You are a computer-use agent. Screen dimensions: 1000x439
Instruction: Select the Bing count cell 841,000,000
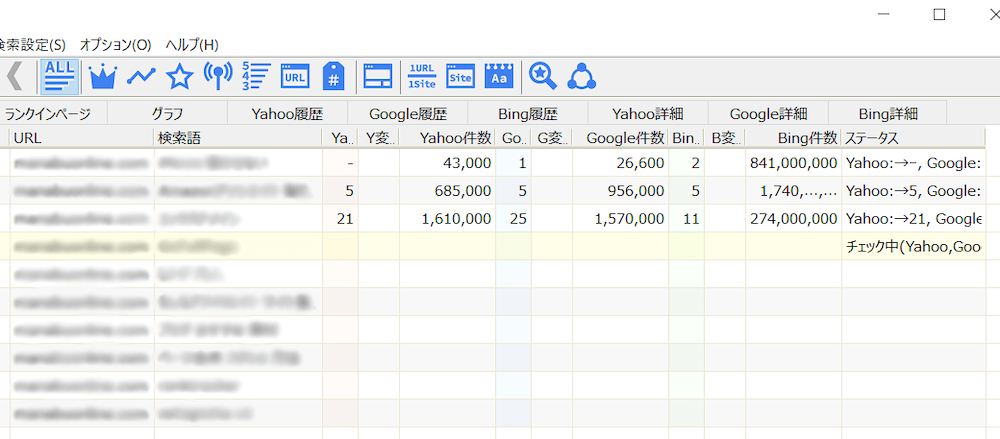click(x=793, y=163)
